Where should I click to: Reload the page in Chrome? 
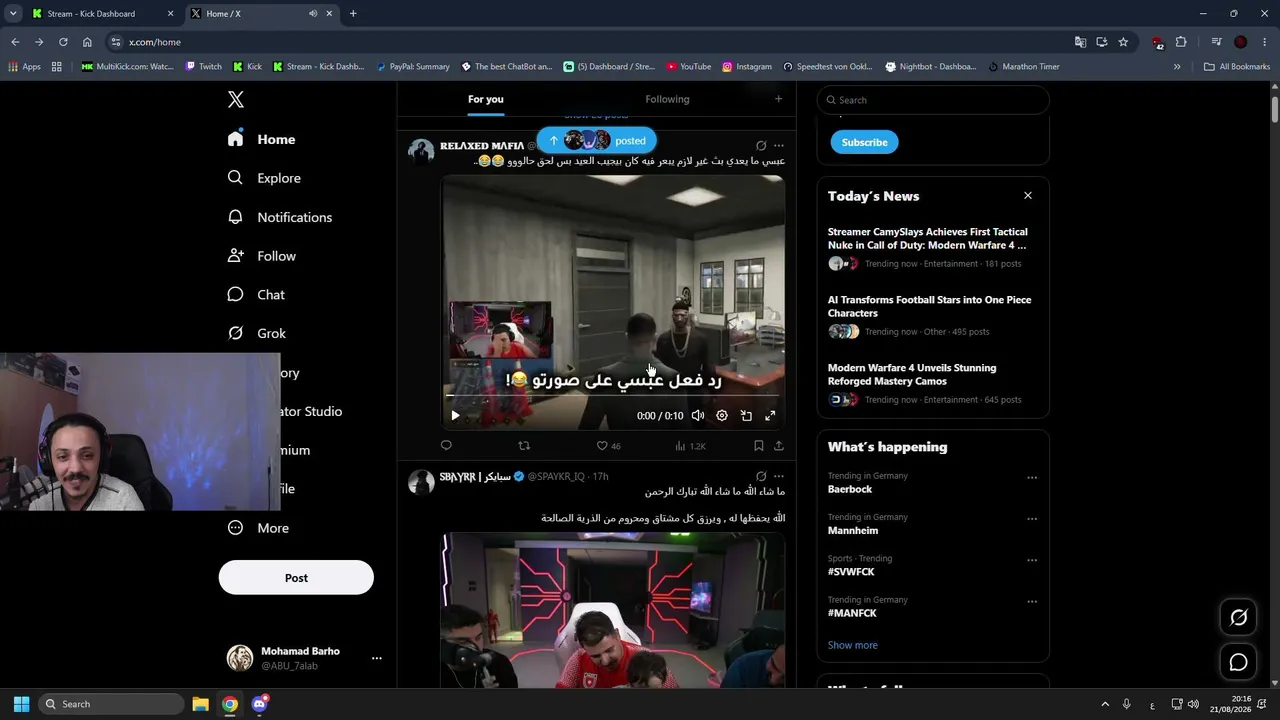click(x=63, y=42)
